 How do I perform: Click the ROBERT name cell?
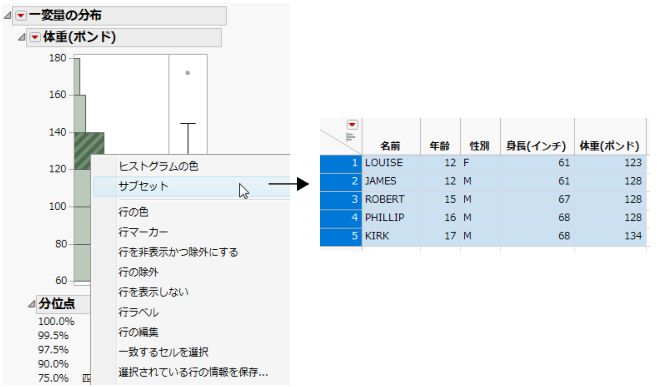[391, 200]
